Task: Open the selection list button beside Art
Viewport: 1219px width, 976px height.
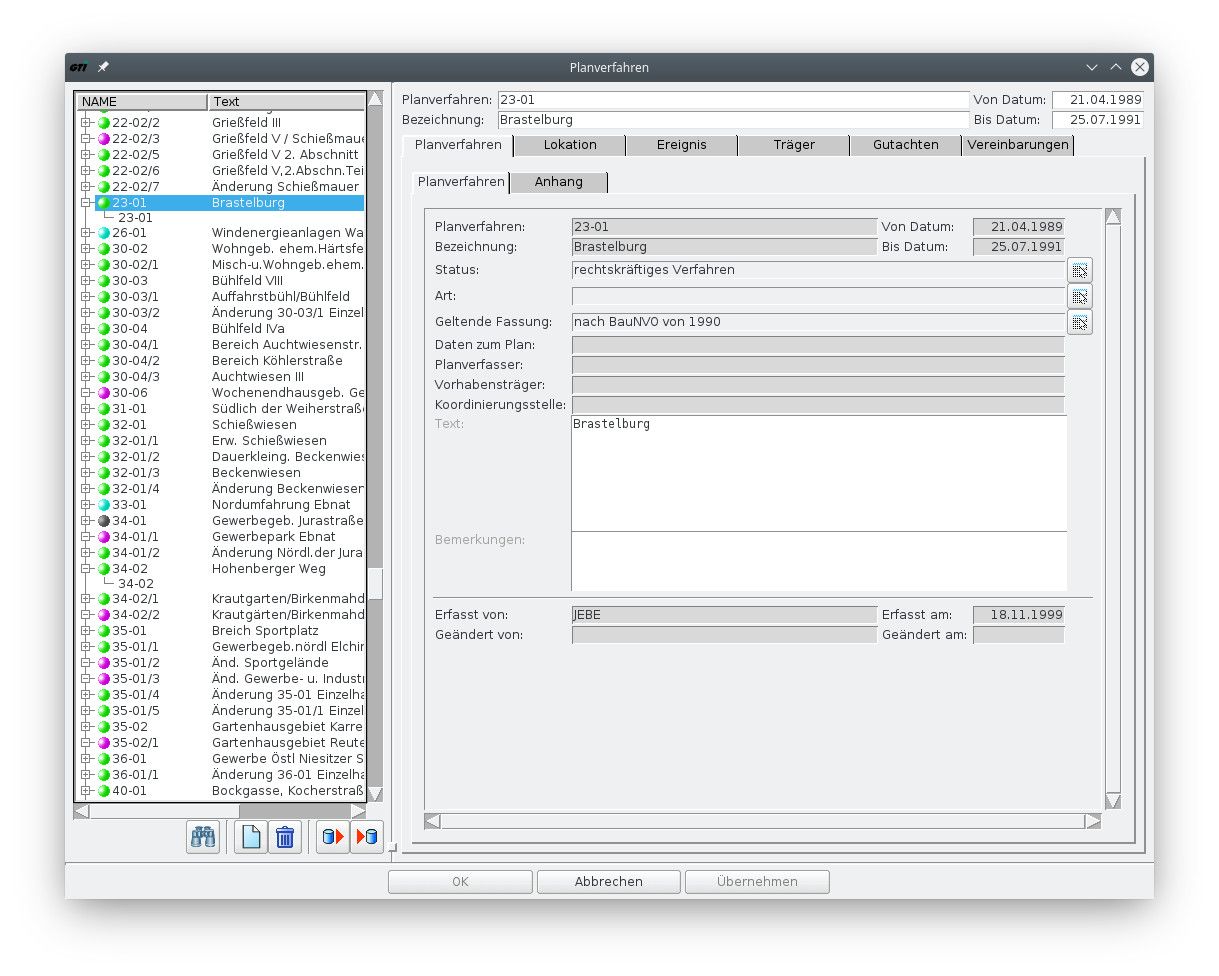Action: click(x=1079, y=296)
